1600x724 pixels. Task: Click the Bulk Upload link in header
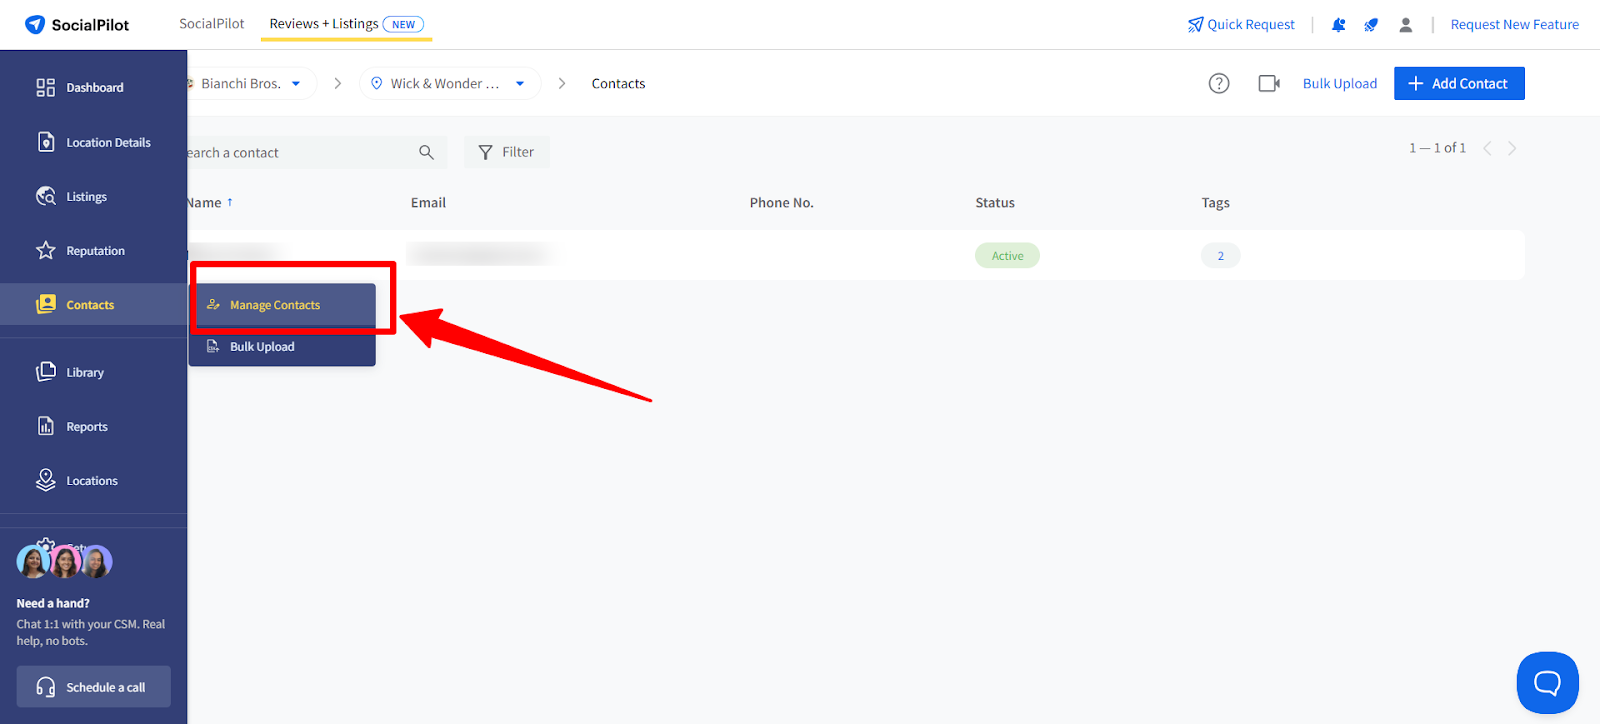click(x=1339, y=84)
